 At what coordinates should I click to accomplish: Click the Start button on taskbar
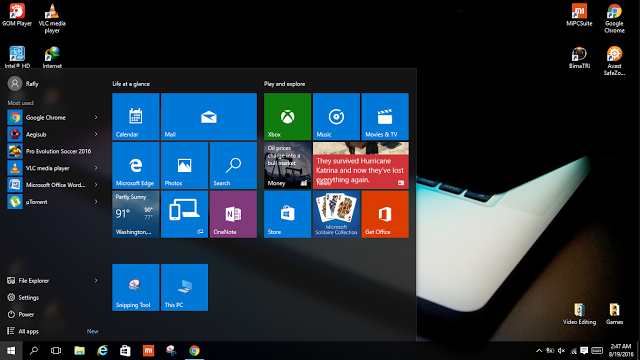coord(11,351)
